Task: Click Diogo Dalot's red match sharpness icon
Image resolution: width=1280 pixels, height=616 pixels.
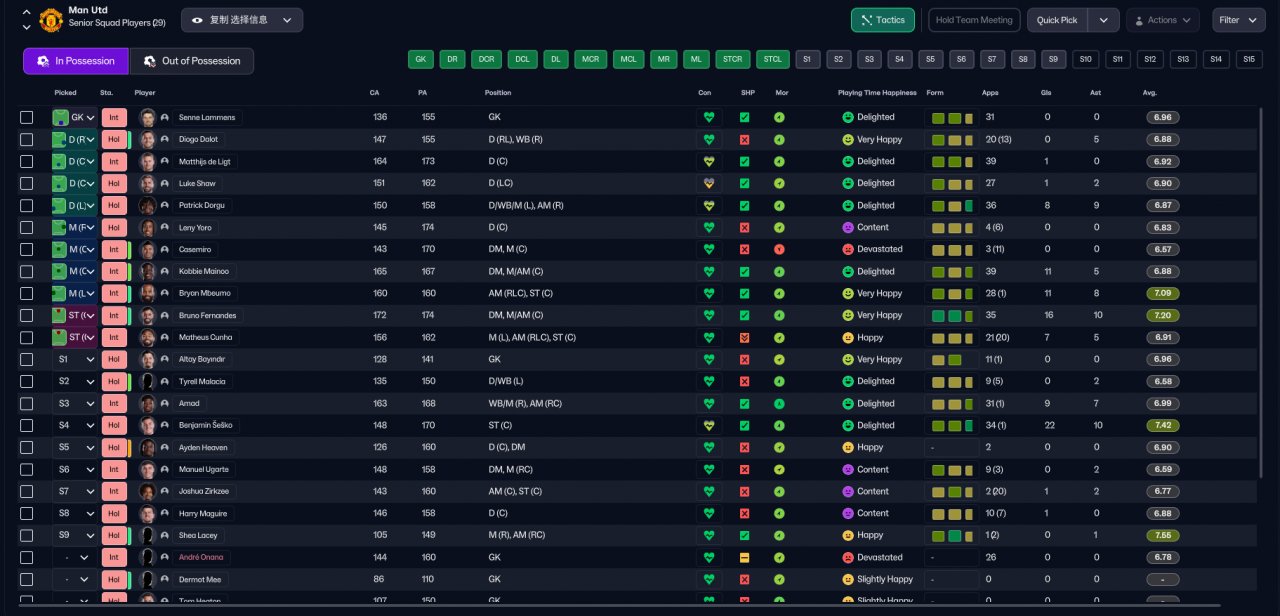Action: click(x=744, y=139)
